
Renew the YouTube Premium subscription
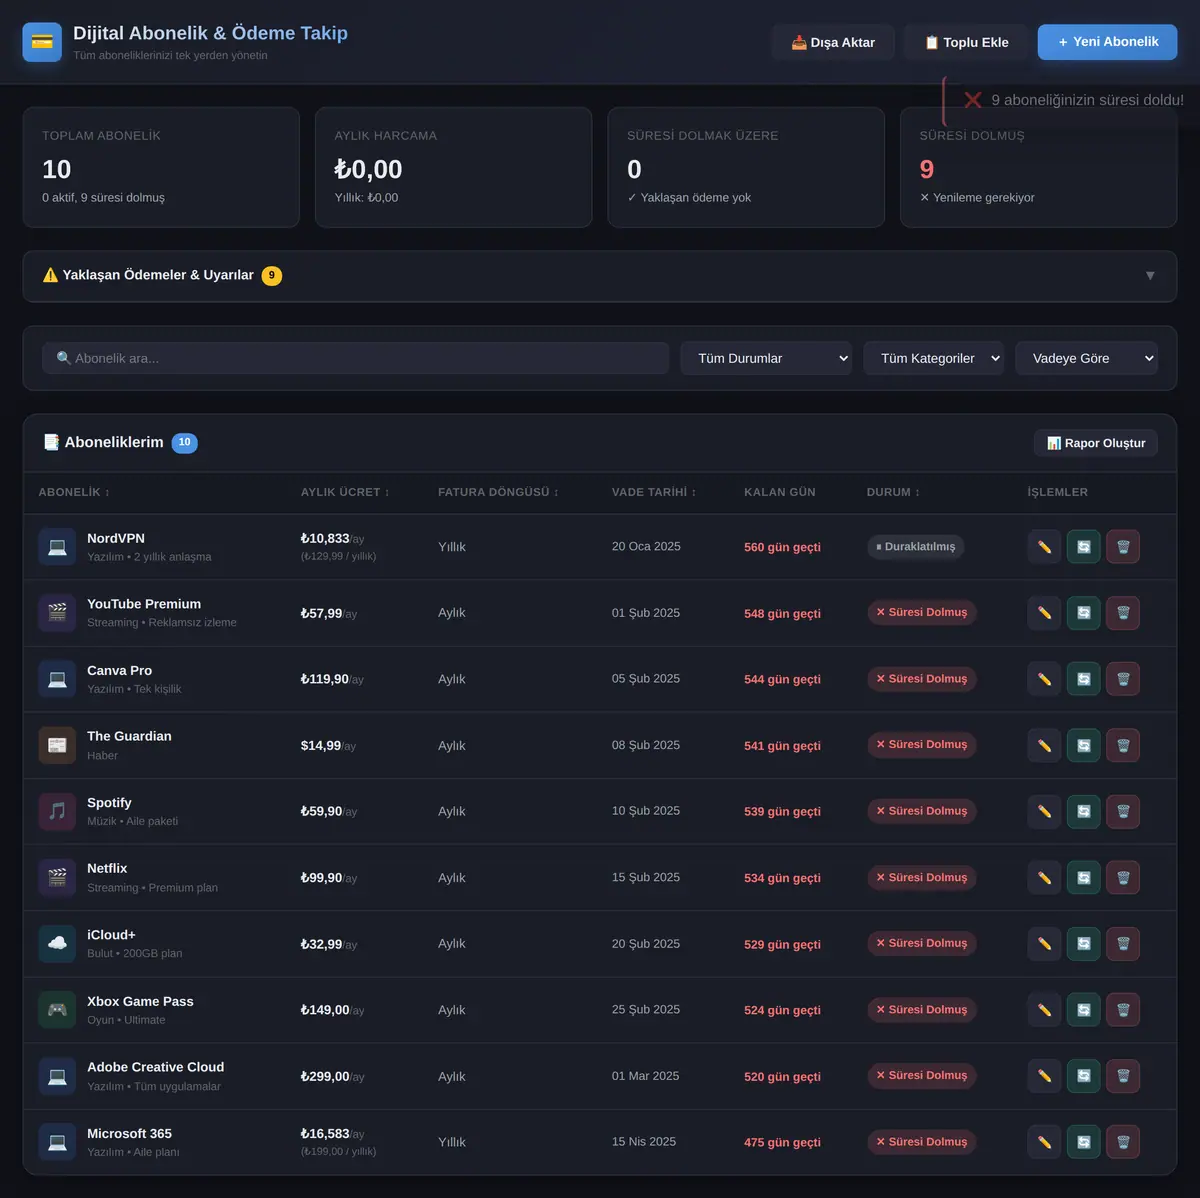click(x=1084, y=613)
